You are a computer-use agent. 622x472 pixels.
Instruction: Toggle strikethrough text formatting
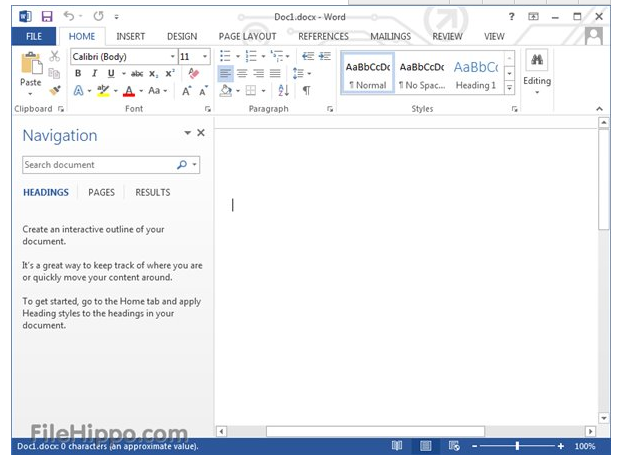click(x=137, y=73)
